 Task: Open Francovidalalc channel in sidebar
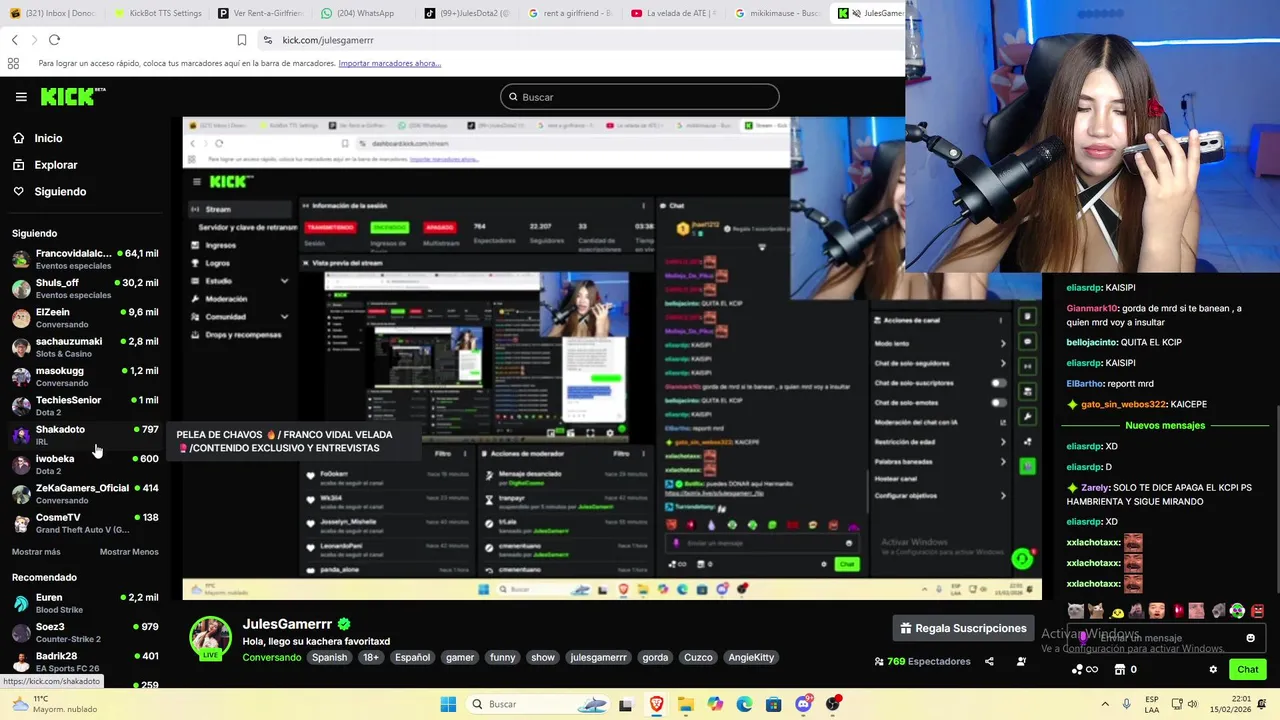point(85,259)
